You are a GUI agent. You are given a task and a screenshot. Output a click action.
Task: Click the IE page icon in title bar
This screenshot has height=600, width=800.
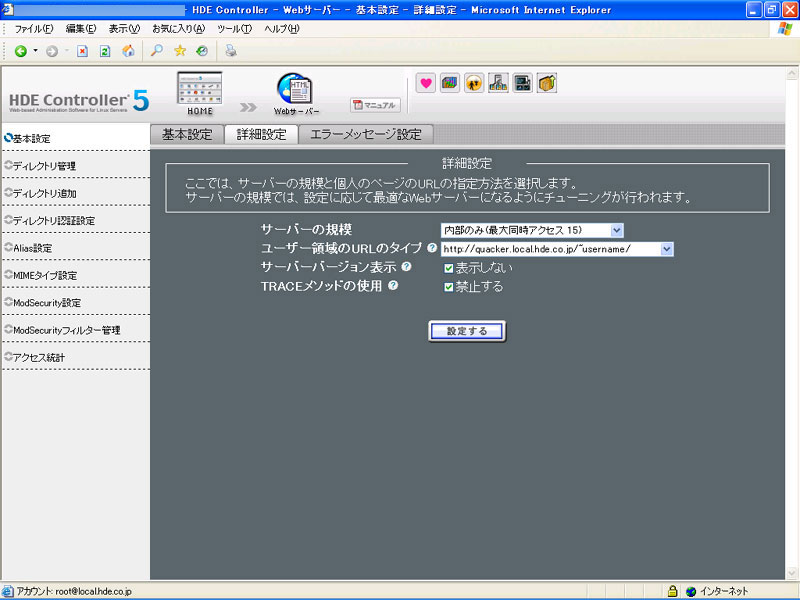coord(7,10)
